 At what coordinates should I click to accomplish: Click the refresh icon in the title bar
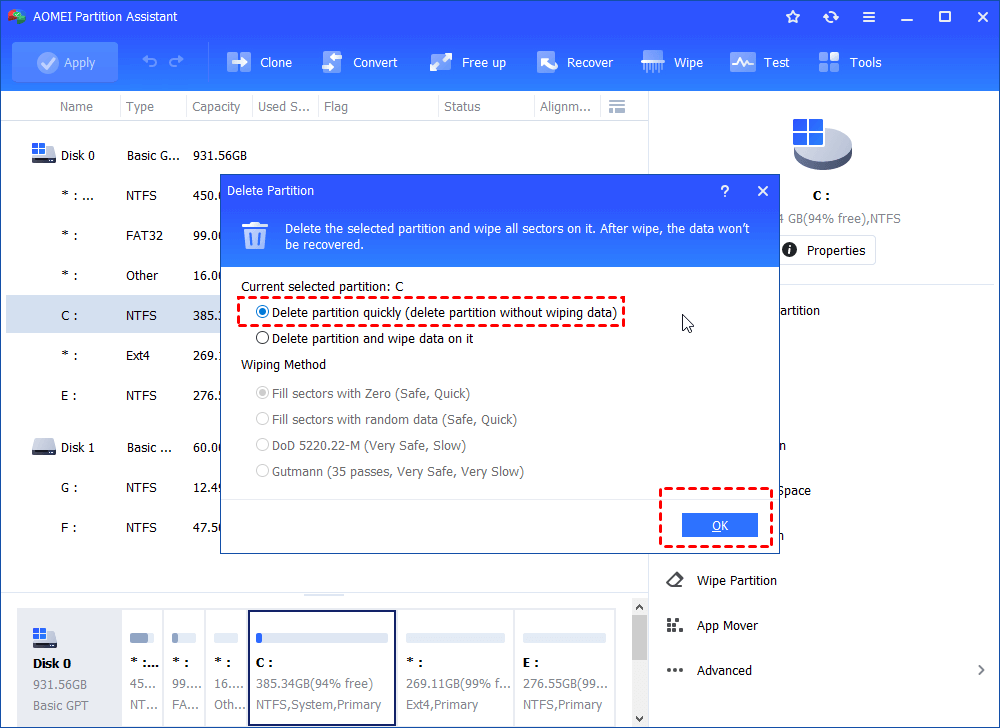pyautogui.click(x=831, y=16)
